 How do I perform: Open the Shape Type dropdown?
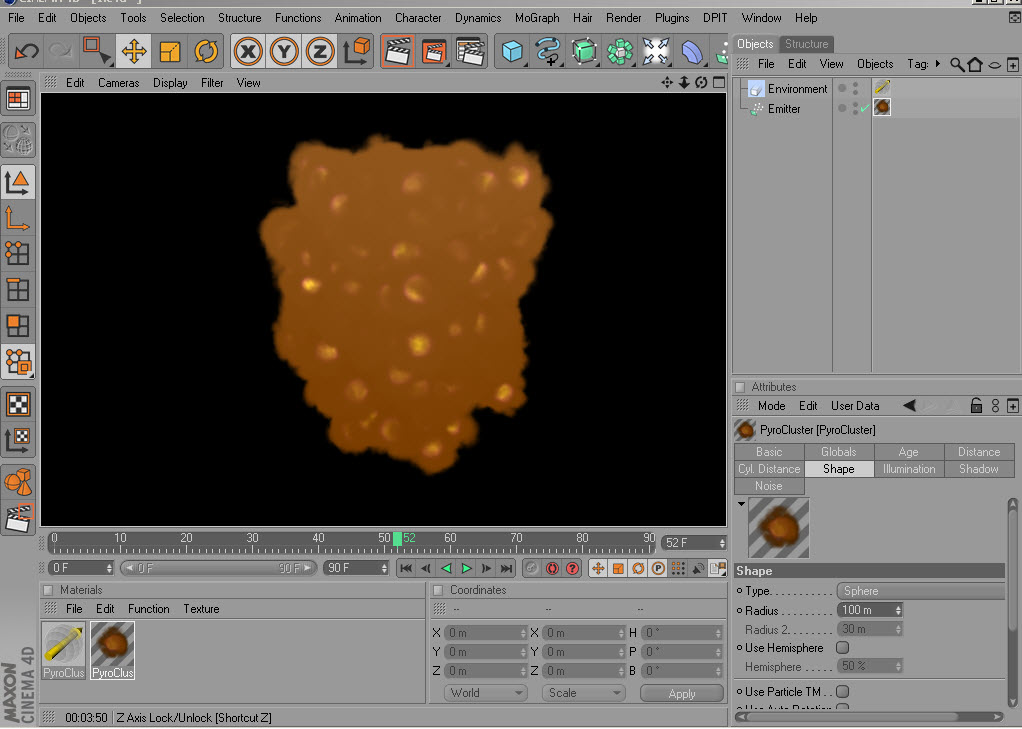point(920,591)
